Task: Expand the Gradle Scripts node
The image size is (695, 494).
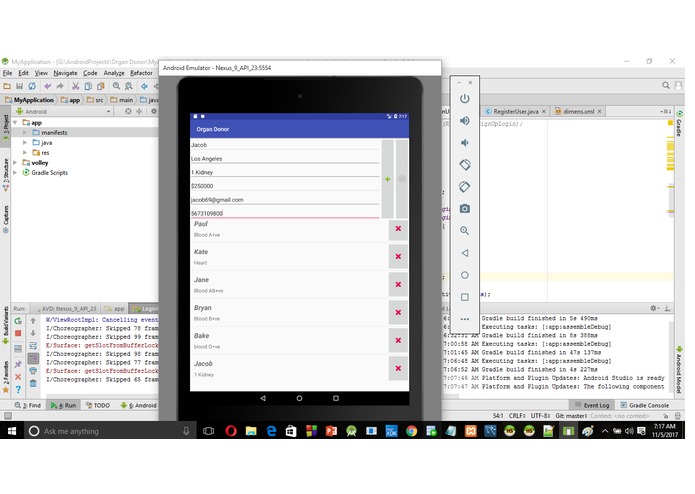Action: click(16, 173)
